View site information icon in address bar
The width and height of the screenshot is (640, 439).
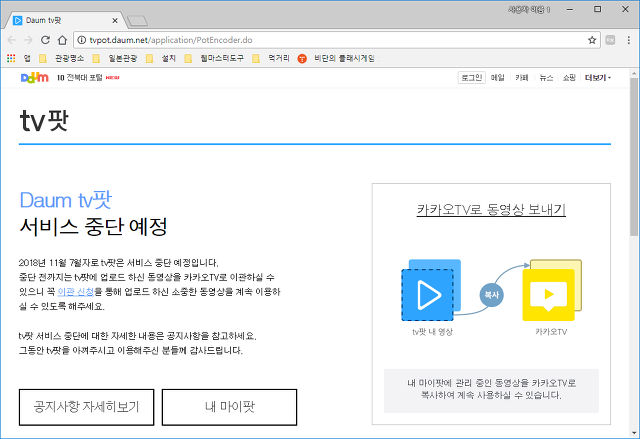click(x=82, y=40)
